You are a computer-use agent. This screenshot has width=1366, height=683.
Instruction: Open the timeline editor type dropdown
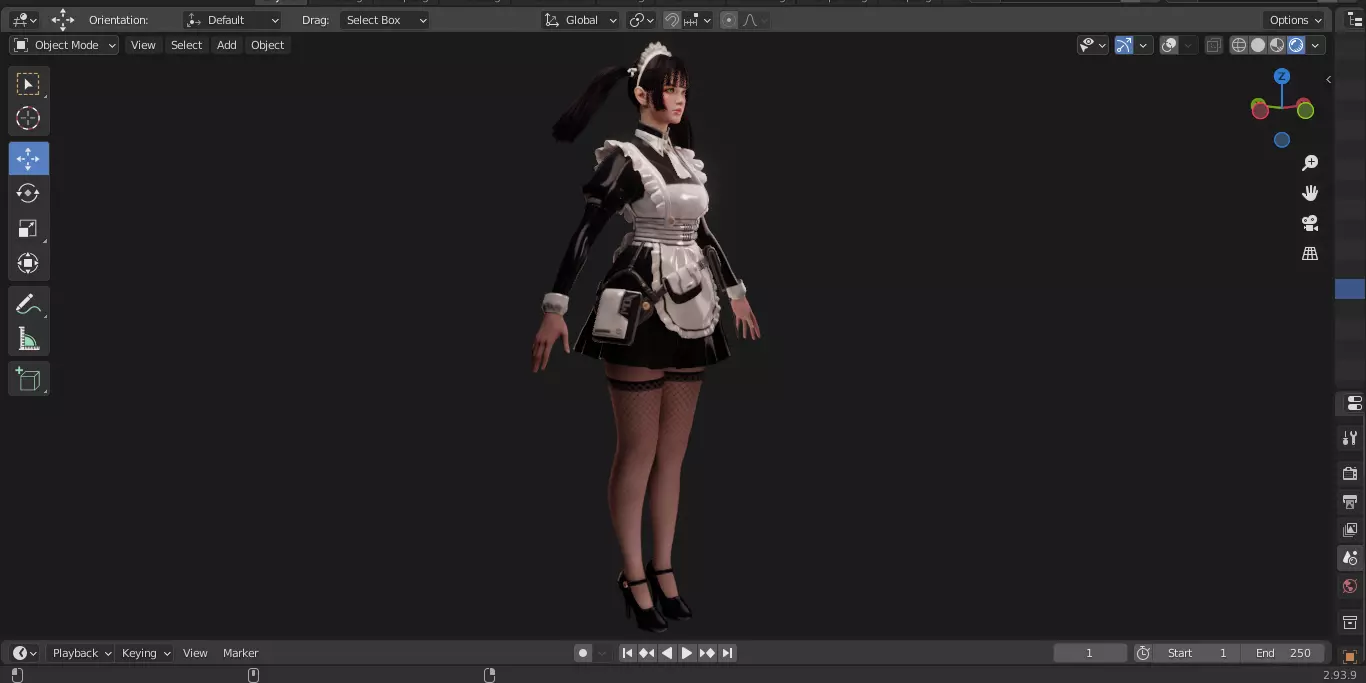coord(24,653)
